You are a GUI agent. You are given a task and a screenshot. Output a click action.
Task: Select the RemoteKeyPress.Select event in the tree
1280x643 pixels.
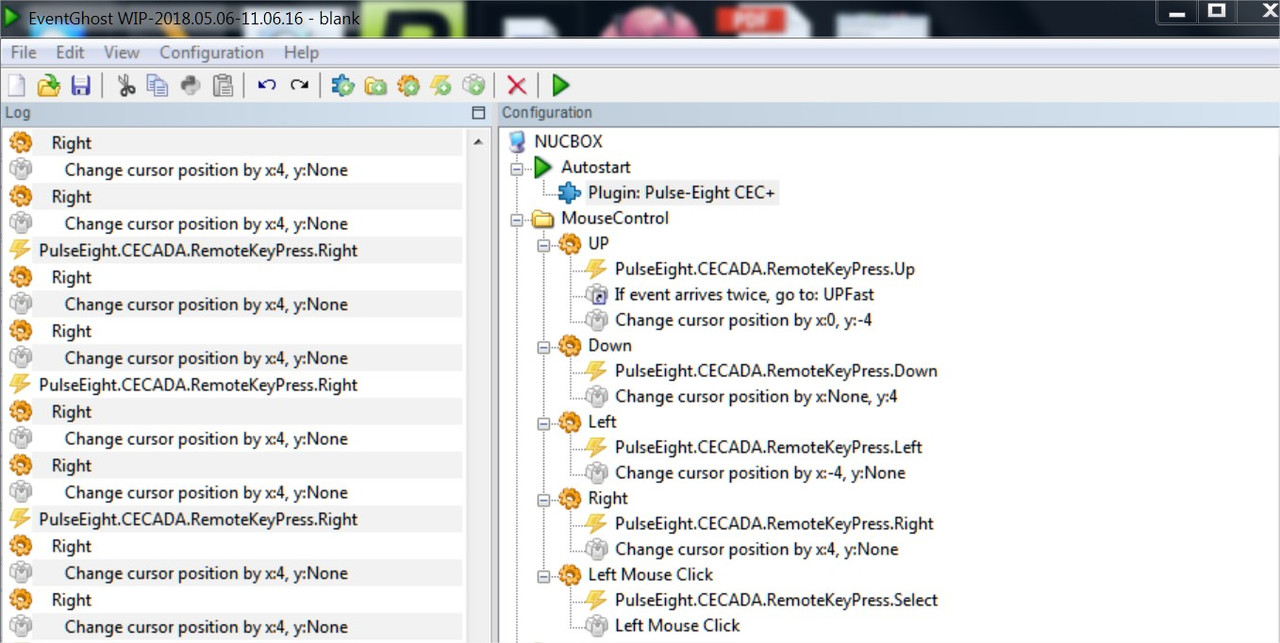click(x=776, y=600)
